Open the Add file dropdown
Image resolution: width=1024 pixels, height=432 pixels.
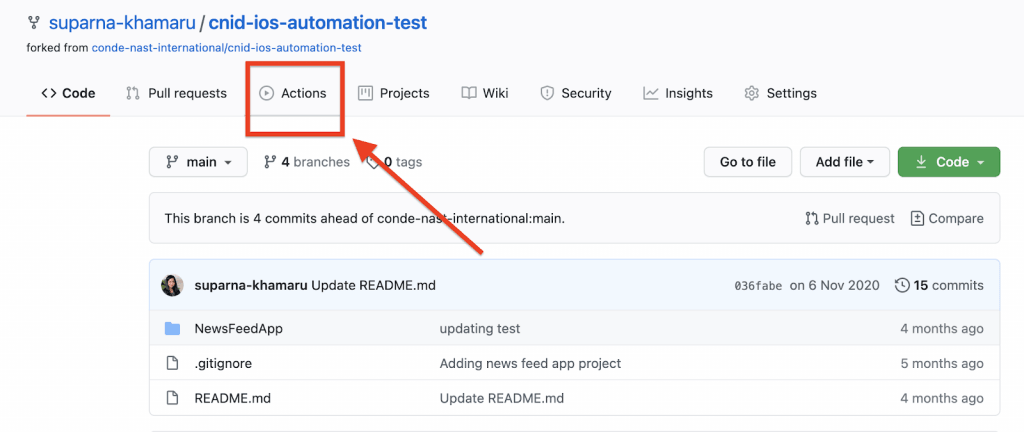844,162
